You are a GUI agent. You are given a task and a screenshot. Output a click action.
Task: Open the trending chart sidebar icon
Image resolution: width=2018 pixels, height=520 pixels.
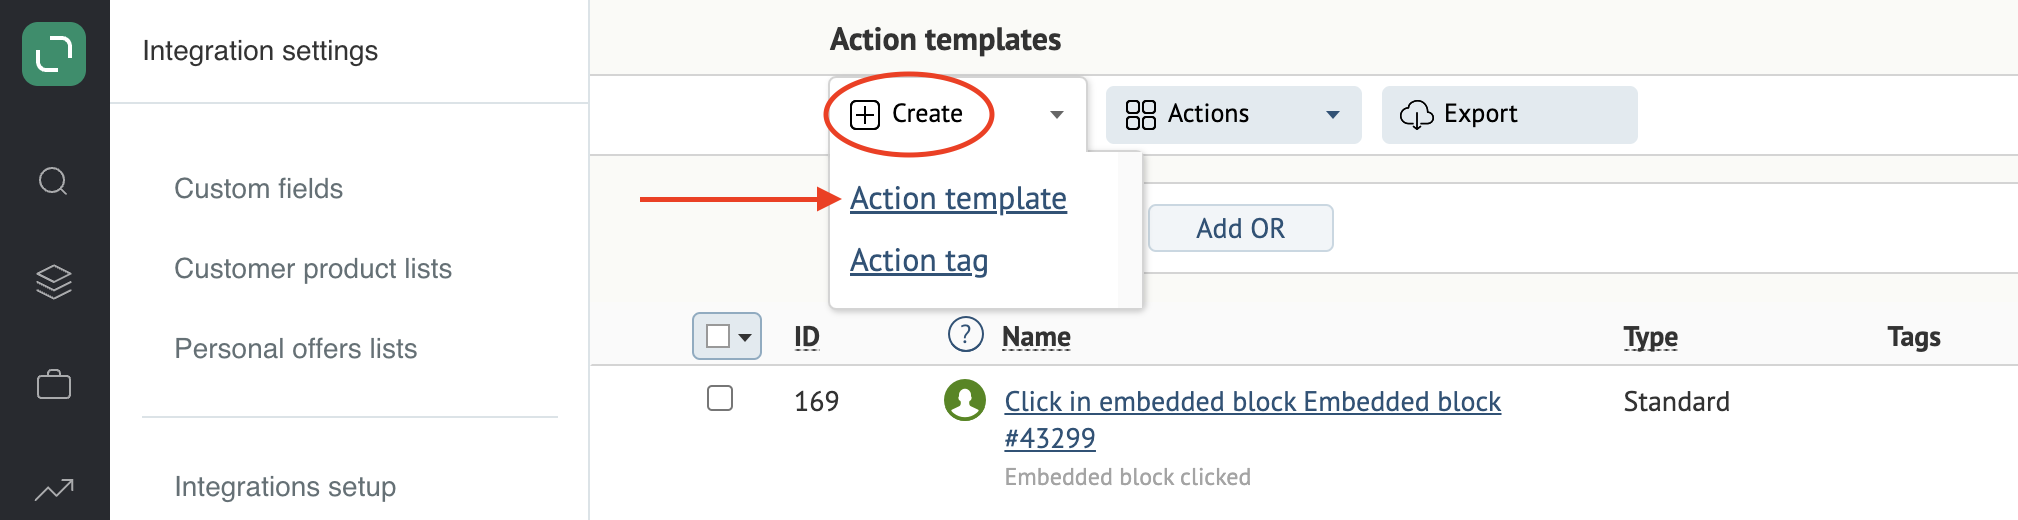[54, 489]
